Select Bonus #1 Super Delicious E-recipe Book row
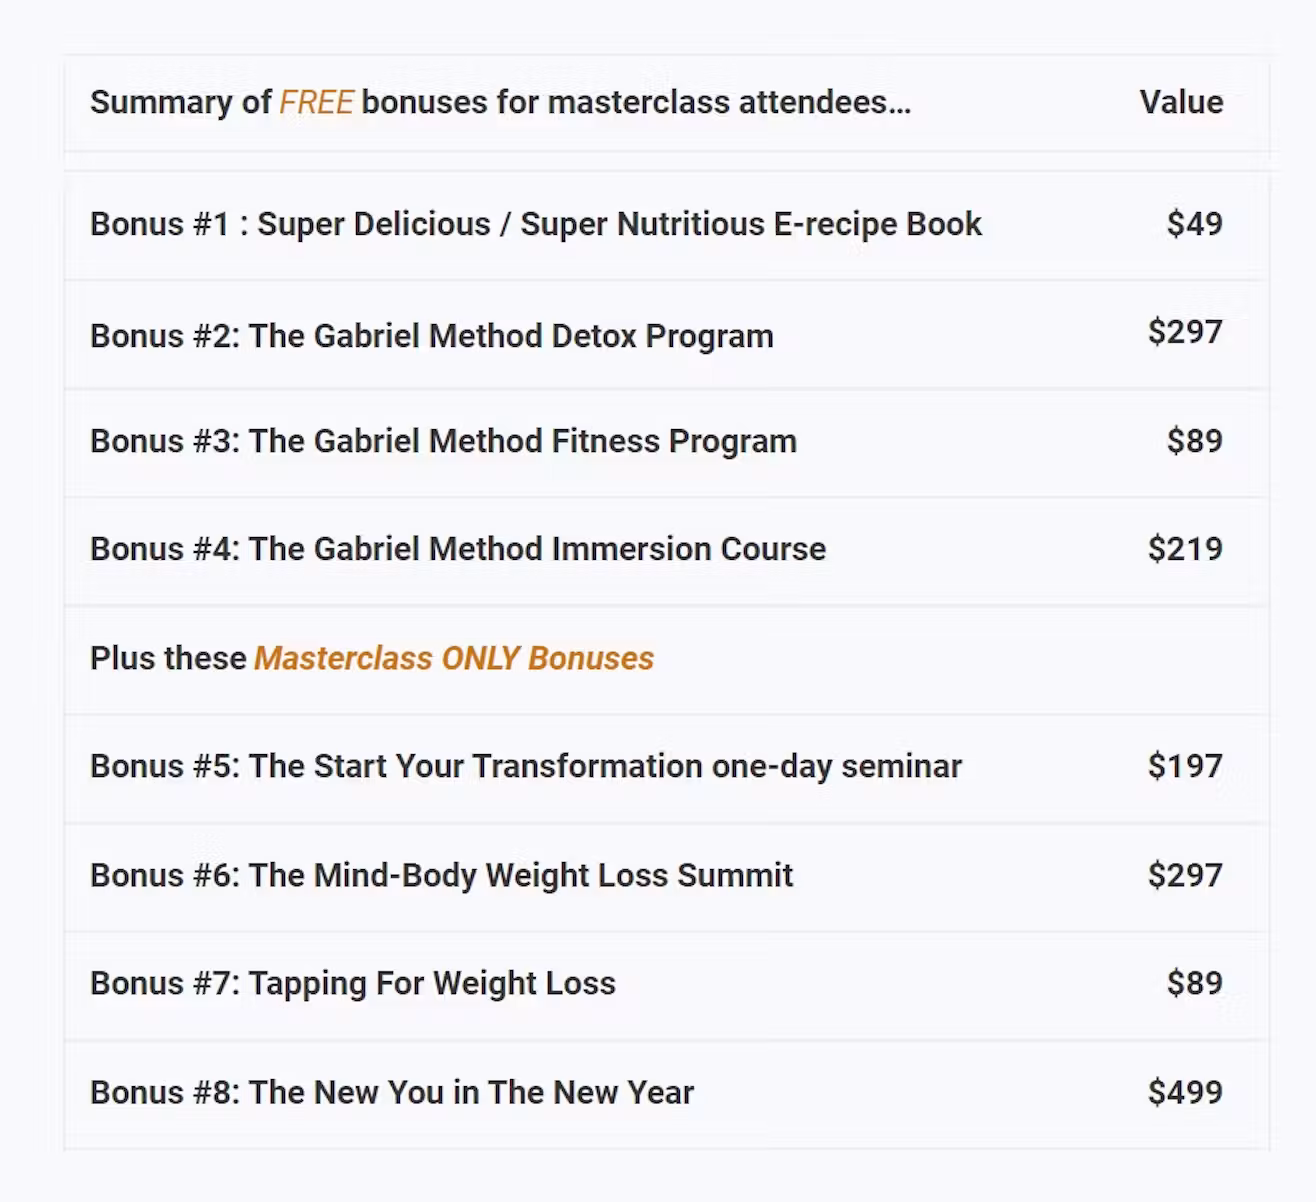1316x1202 pixels. pos(667,225)
